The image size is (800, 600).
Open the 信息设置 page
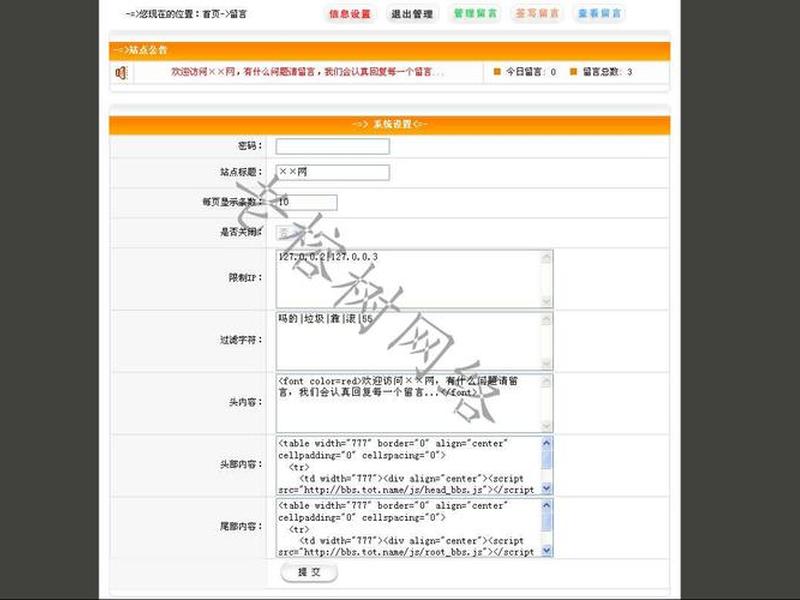(x=349, y=14)
